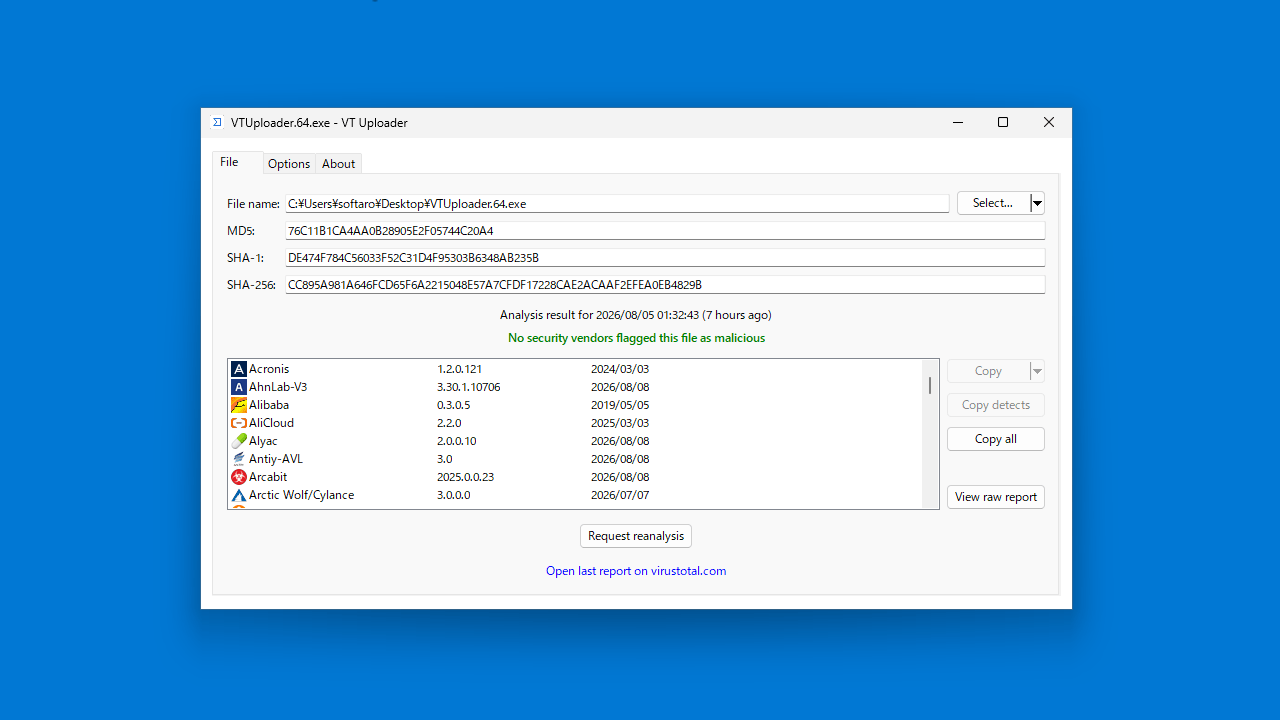Click the 'Analysis result for' timestamp text

[x=636, y=315]
